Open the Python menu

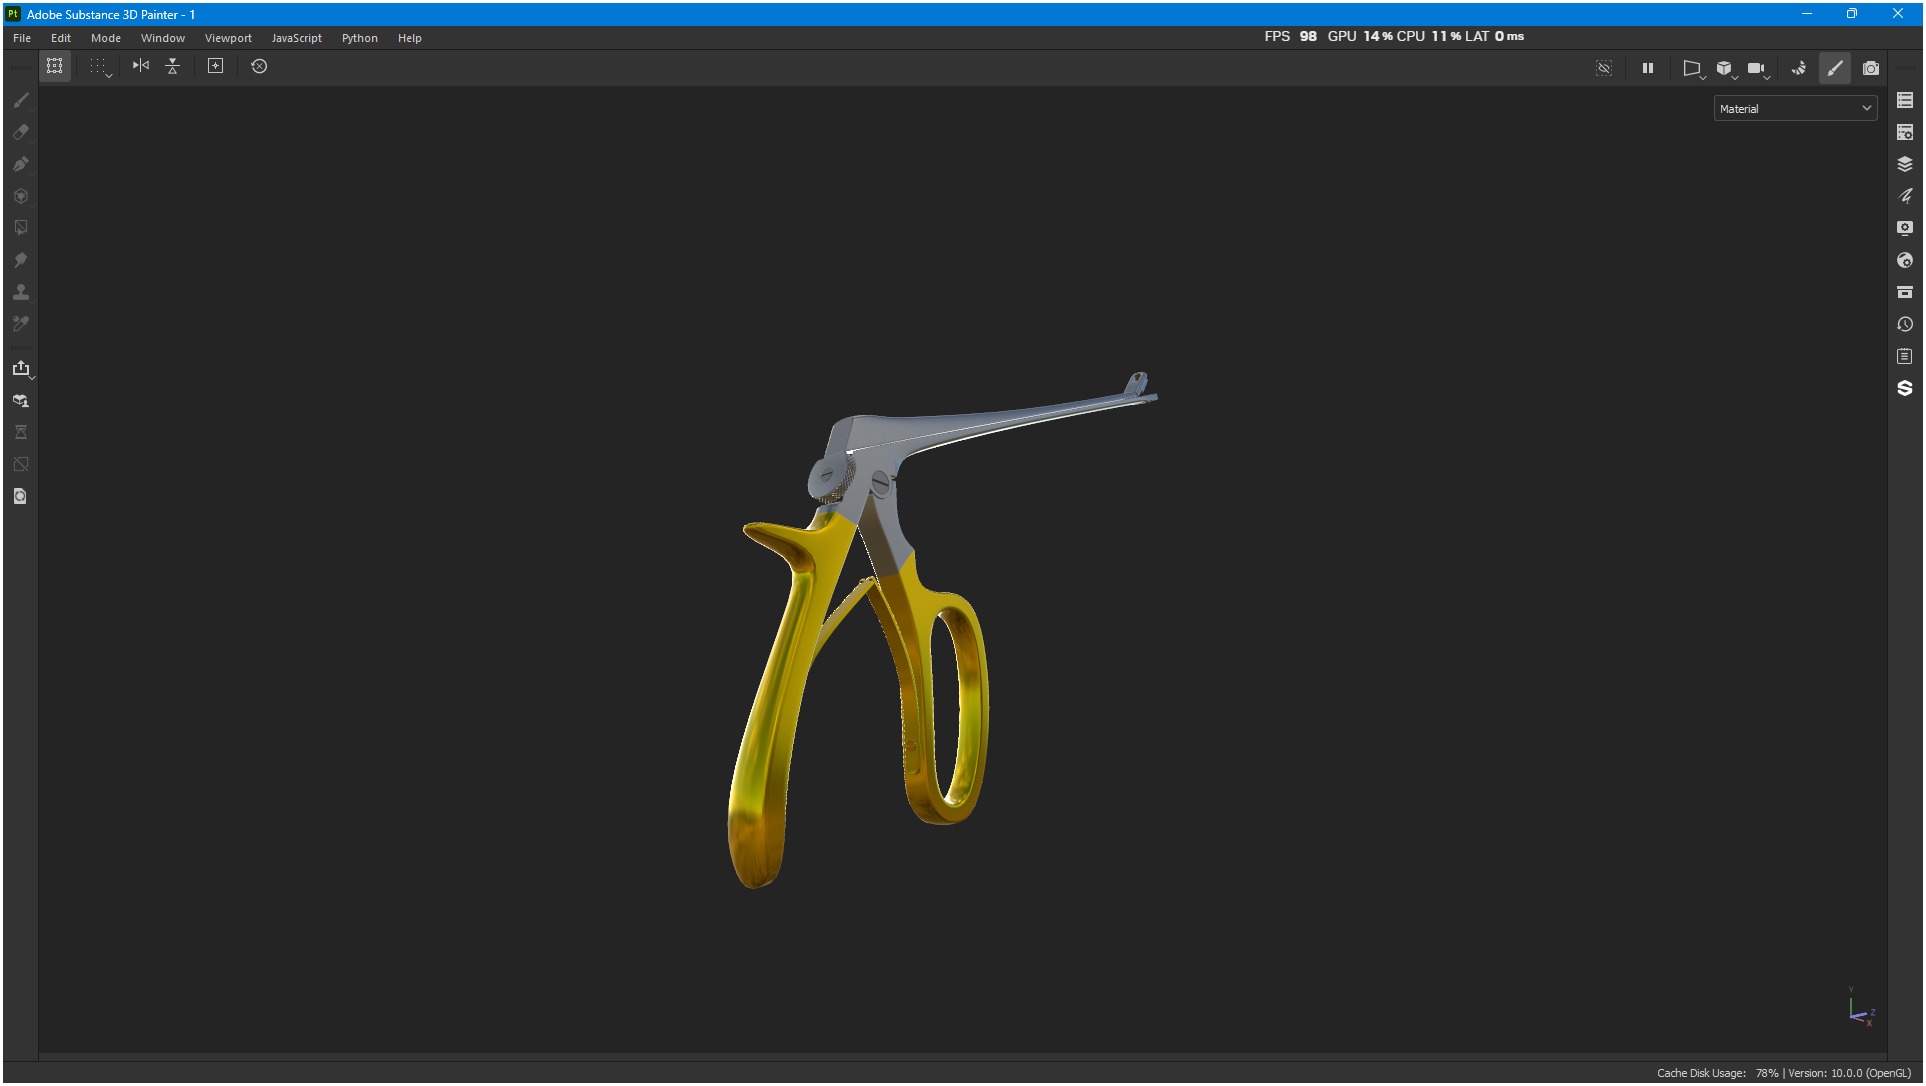point(359,38)
